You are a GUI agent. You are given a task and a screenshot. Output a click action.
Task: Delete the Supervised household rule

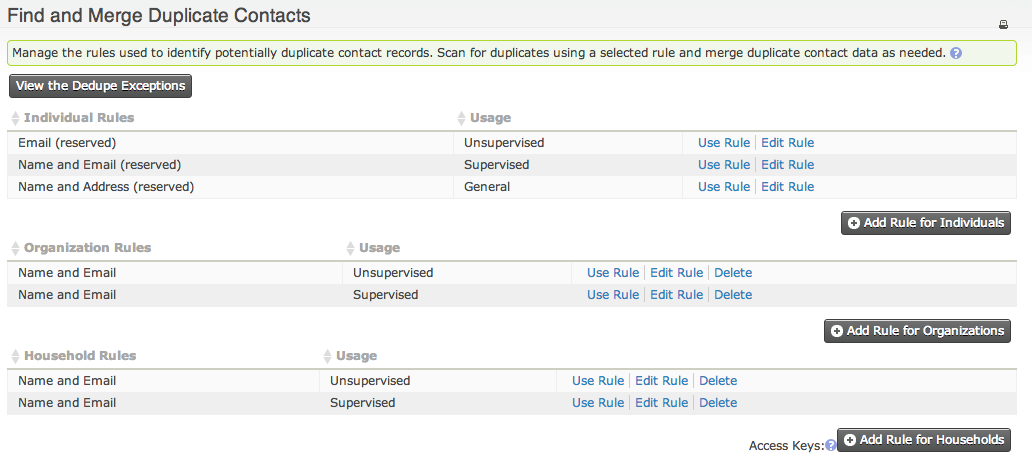click(x=718, y=403)
